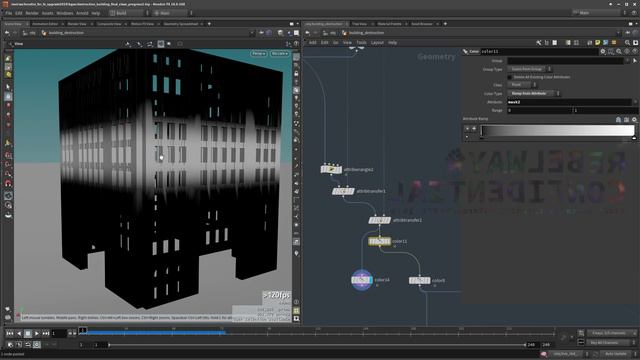Select the magnet snapping tool in left toolbar
This screenshot has height=360, width=640.
[8, 184]
